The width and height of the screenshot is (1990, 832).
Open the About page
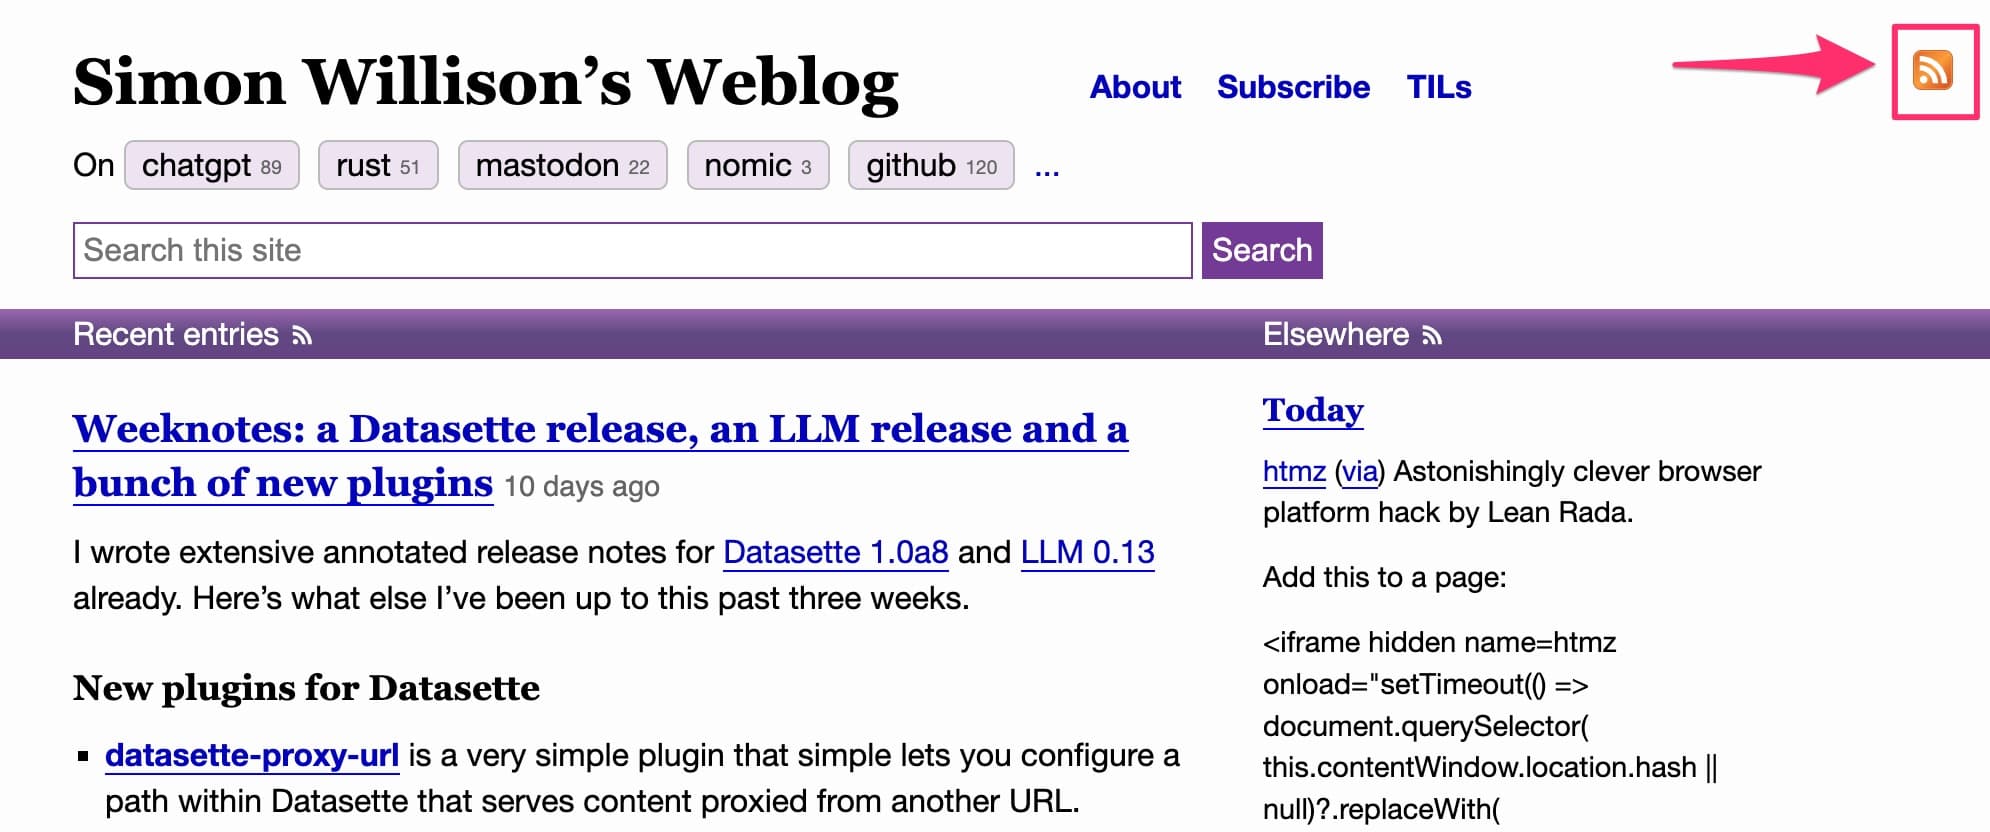click(1134, 88)
